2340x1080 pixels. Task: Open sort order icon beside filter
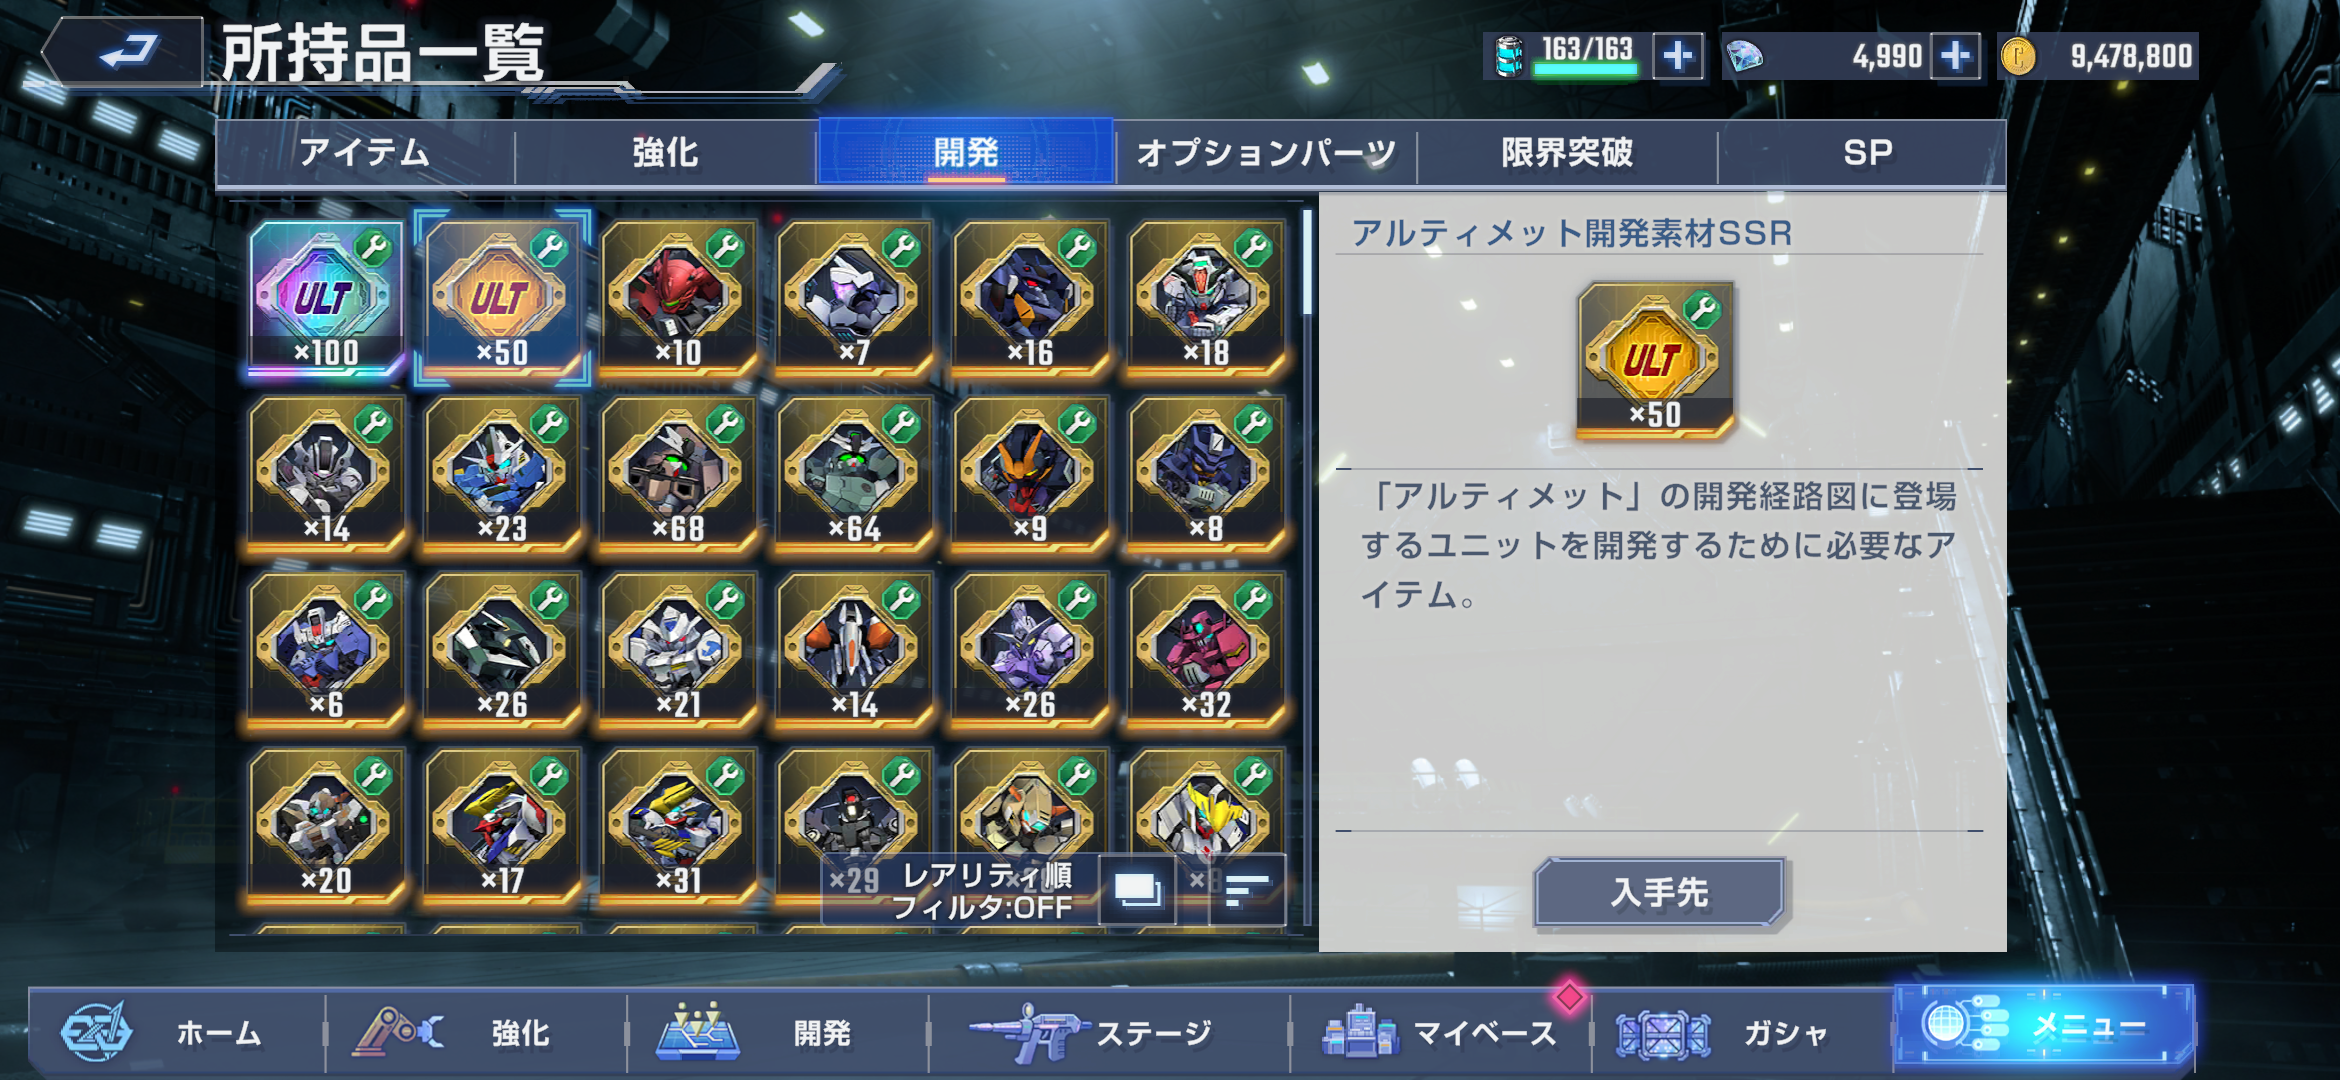click(1246, 888)
